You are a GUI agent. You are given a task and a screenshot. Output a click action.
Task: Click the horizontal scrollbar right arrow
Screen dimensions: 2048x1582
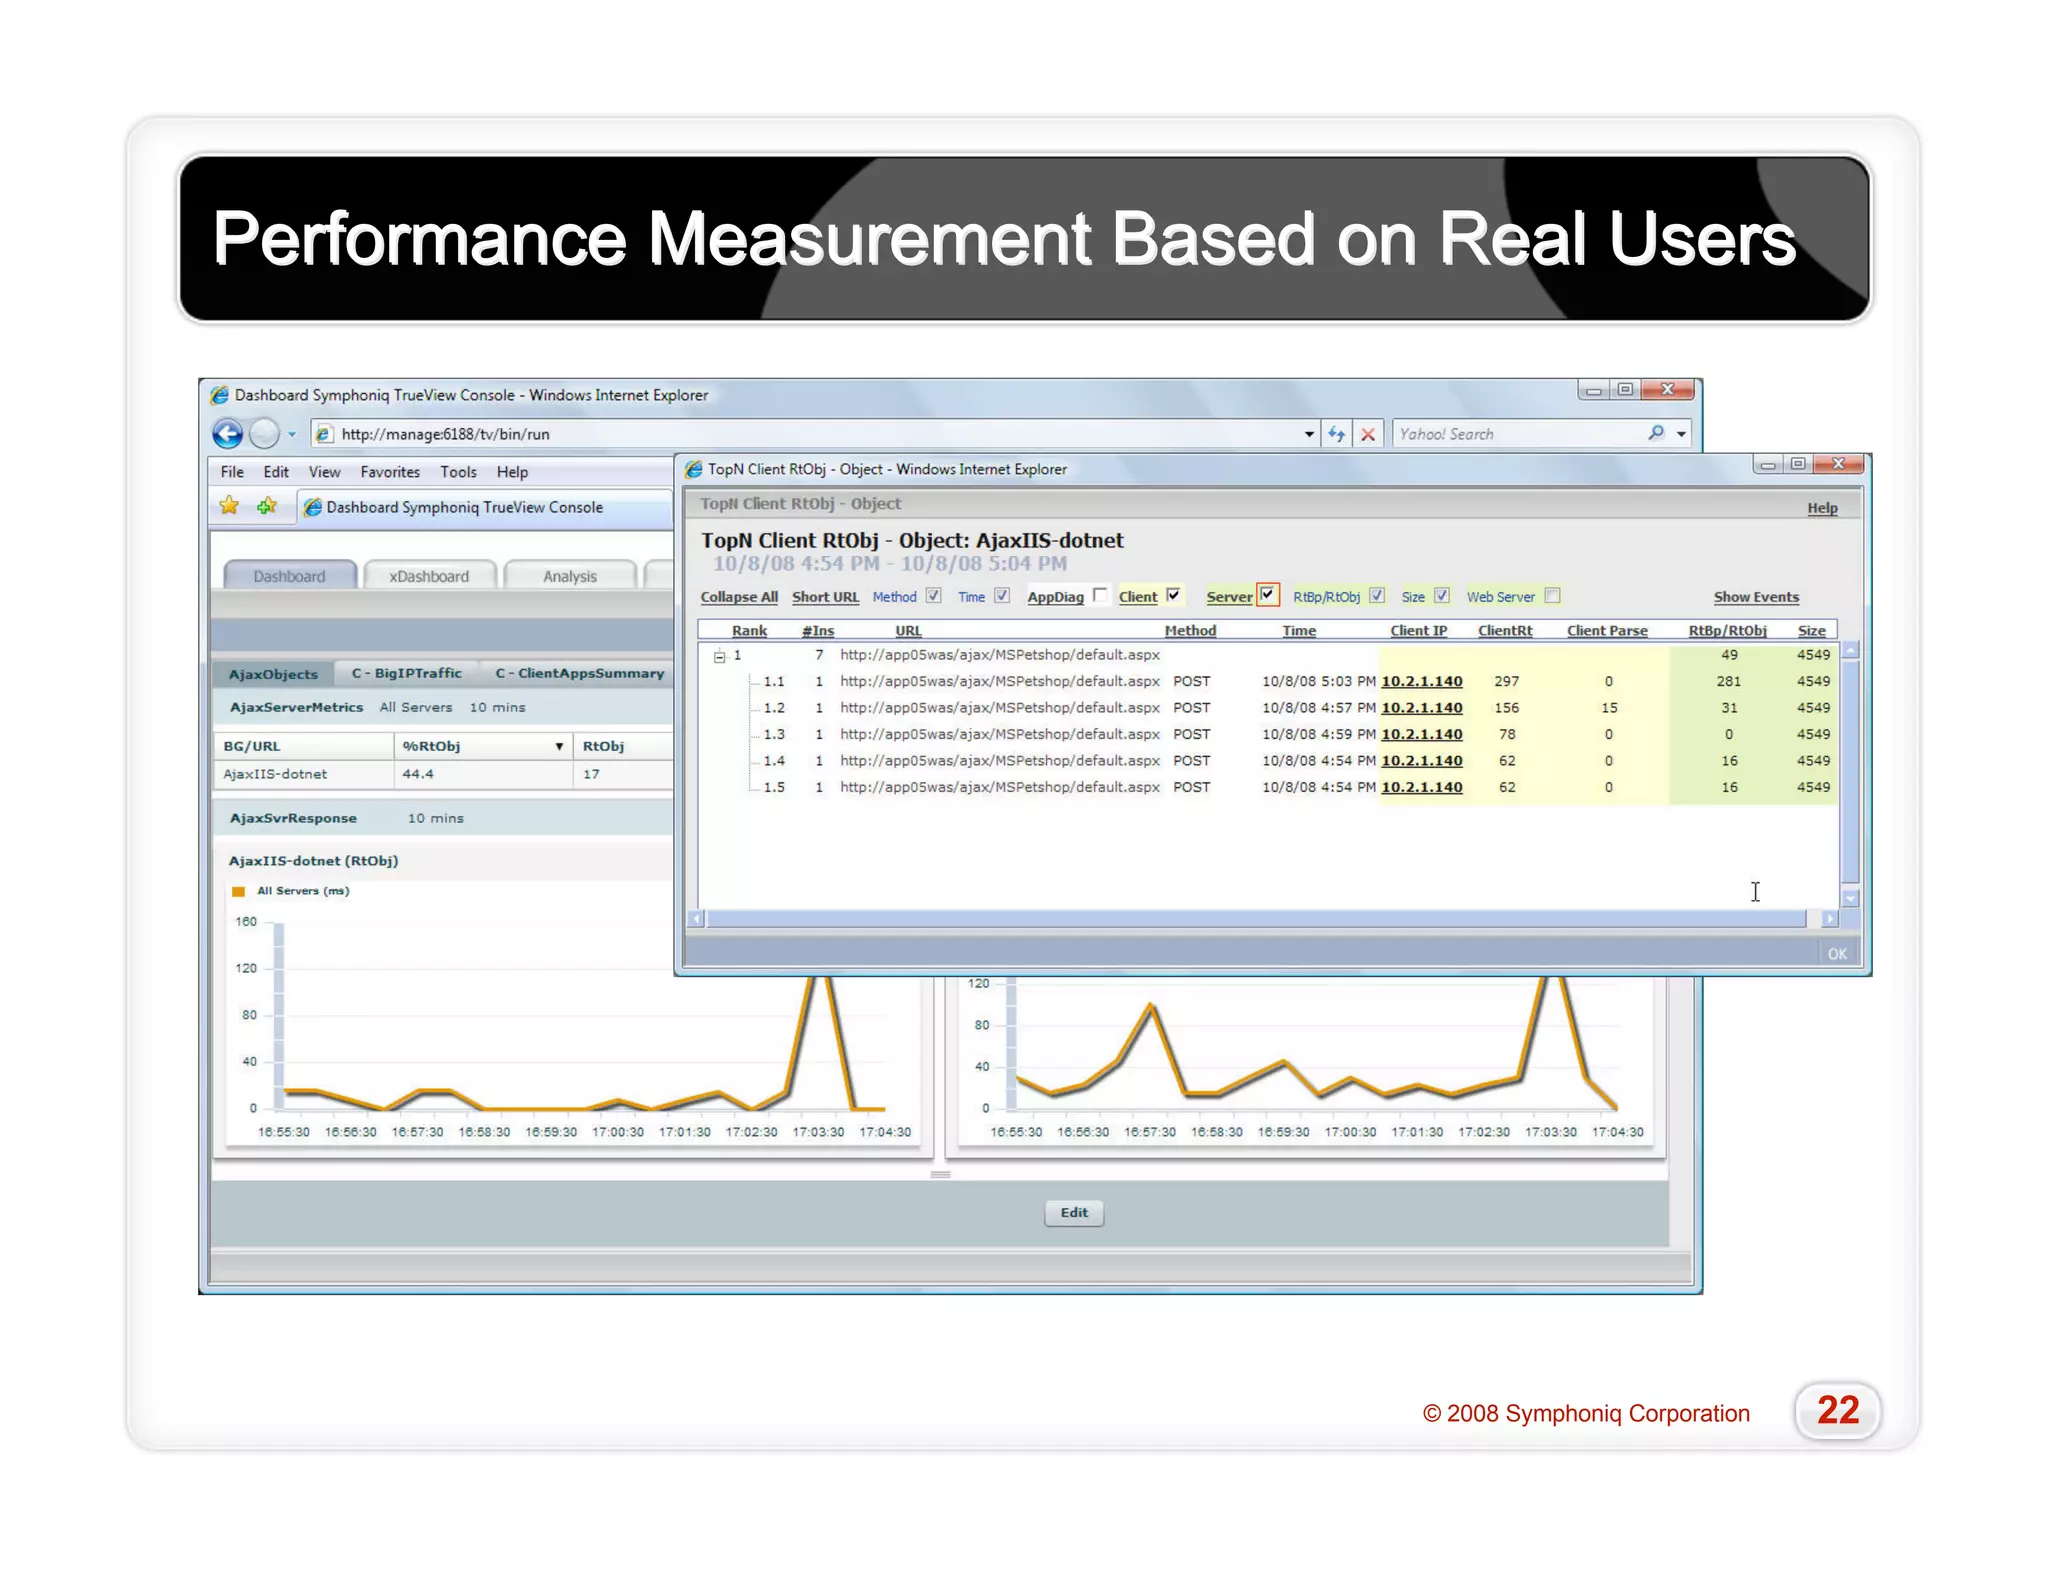(1829, 918)
